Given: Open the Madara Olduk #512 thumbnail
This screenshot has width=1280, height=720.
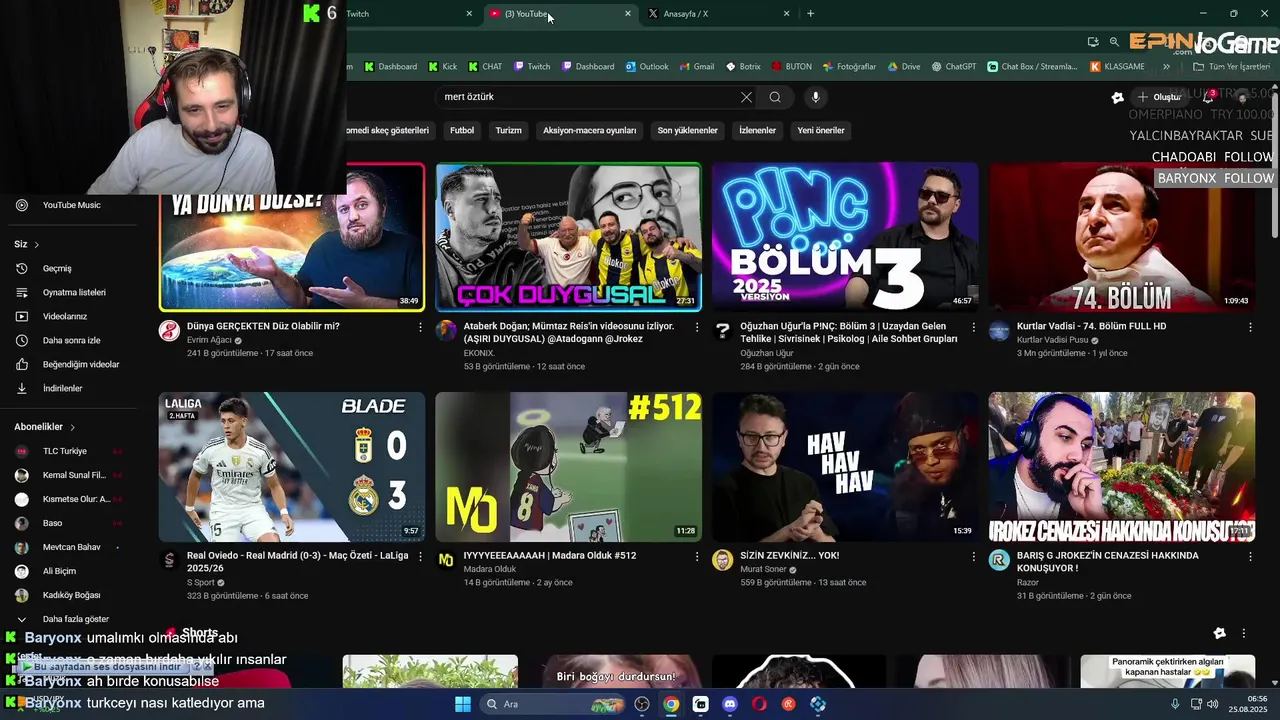Looking at the screenshot, I should pos(568,467).
